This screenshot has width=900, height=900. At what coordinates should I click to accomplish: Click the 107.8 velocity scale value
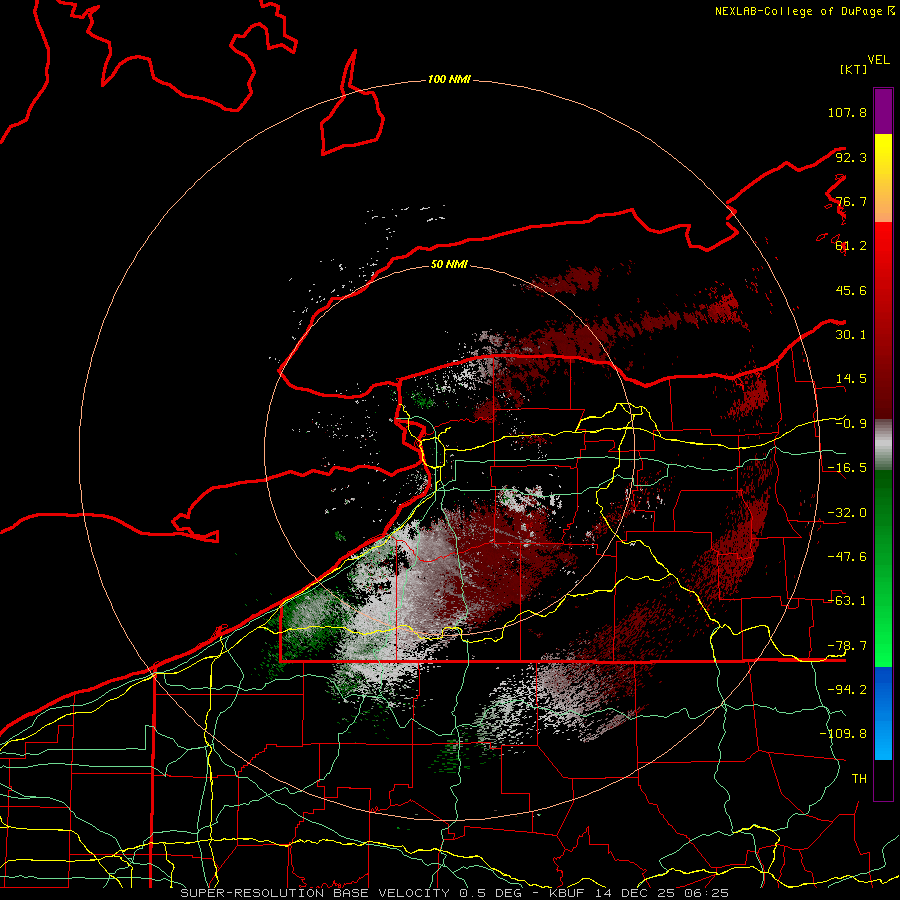(847, 112)
